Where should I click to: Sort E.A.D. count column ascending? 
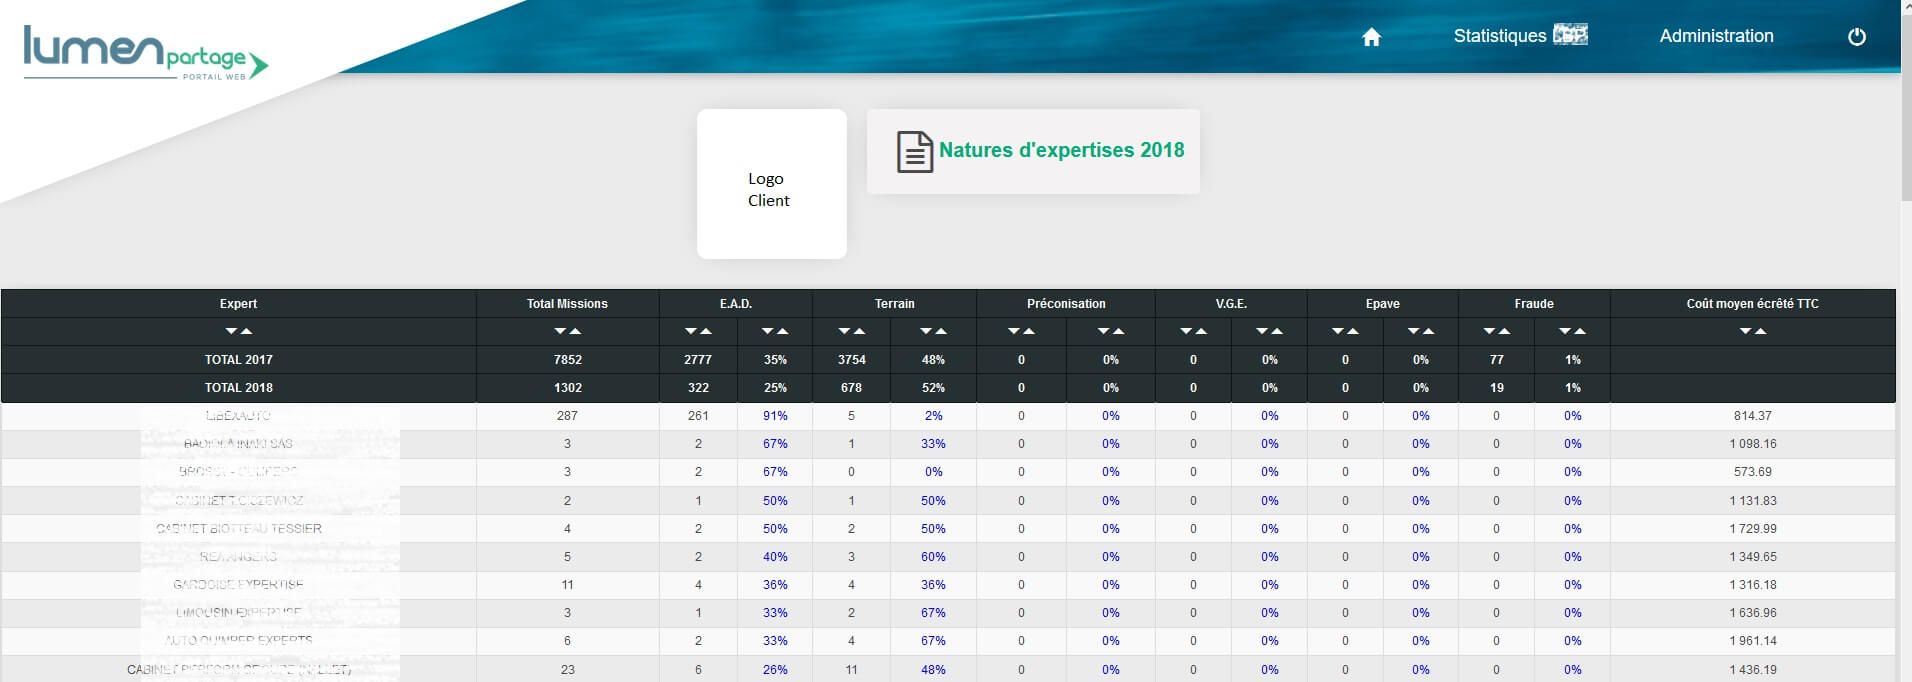pos(705,331)
